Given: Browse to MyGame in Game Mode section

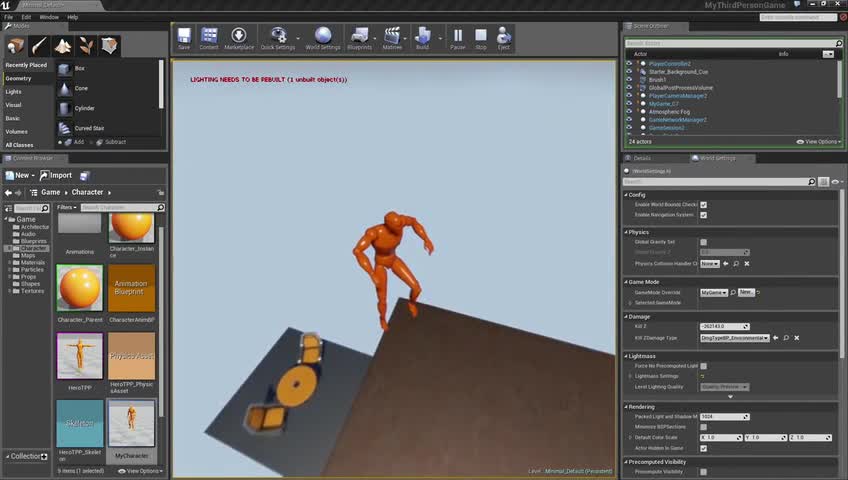Looking at the screenshot, I should tap(733, 292).
